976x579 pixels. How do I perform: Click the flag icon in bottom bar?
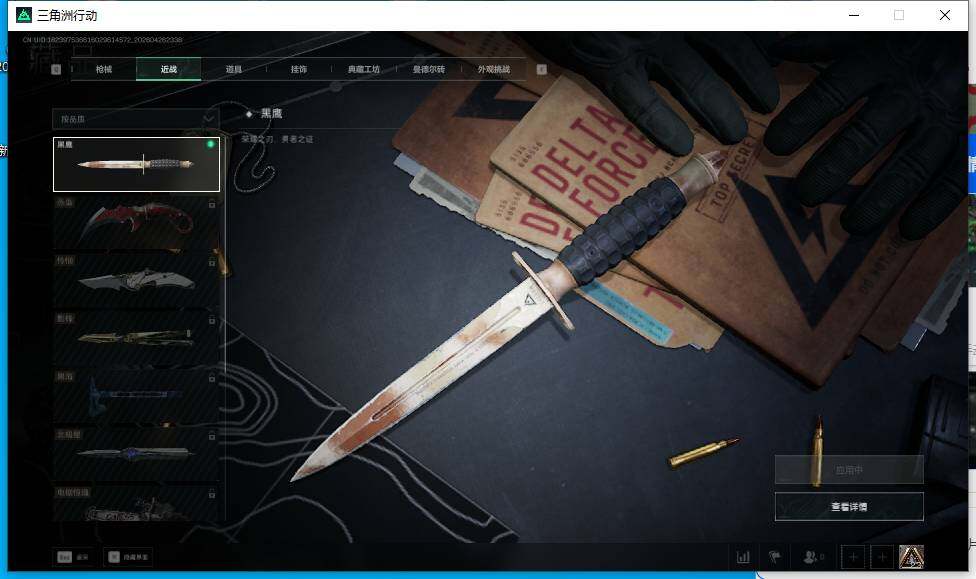[774, 557]
